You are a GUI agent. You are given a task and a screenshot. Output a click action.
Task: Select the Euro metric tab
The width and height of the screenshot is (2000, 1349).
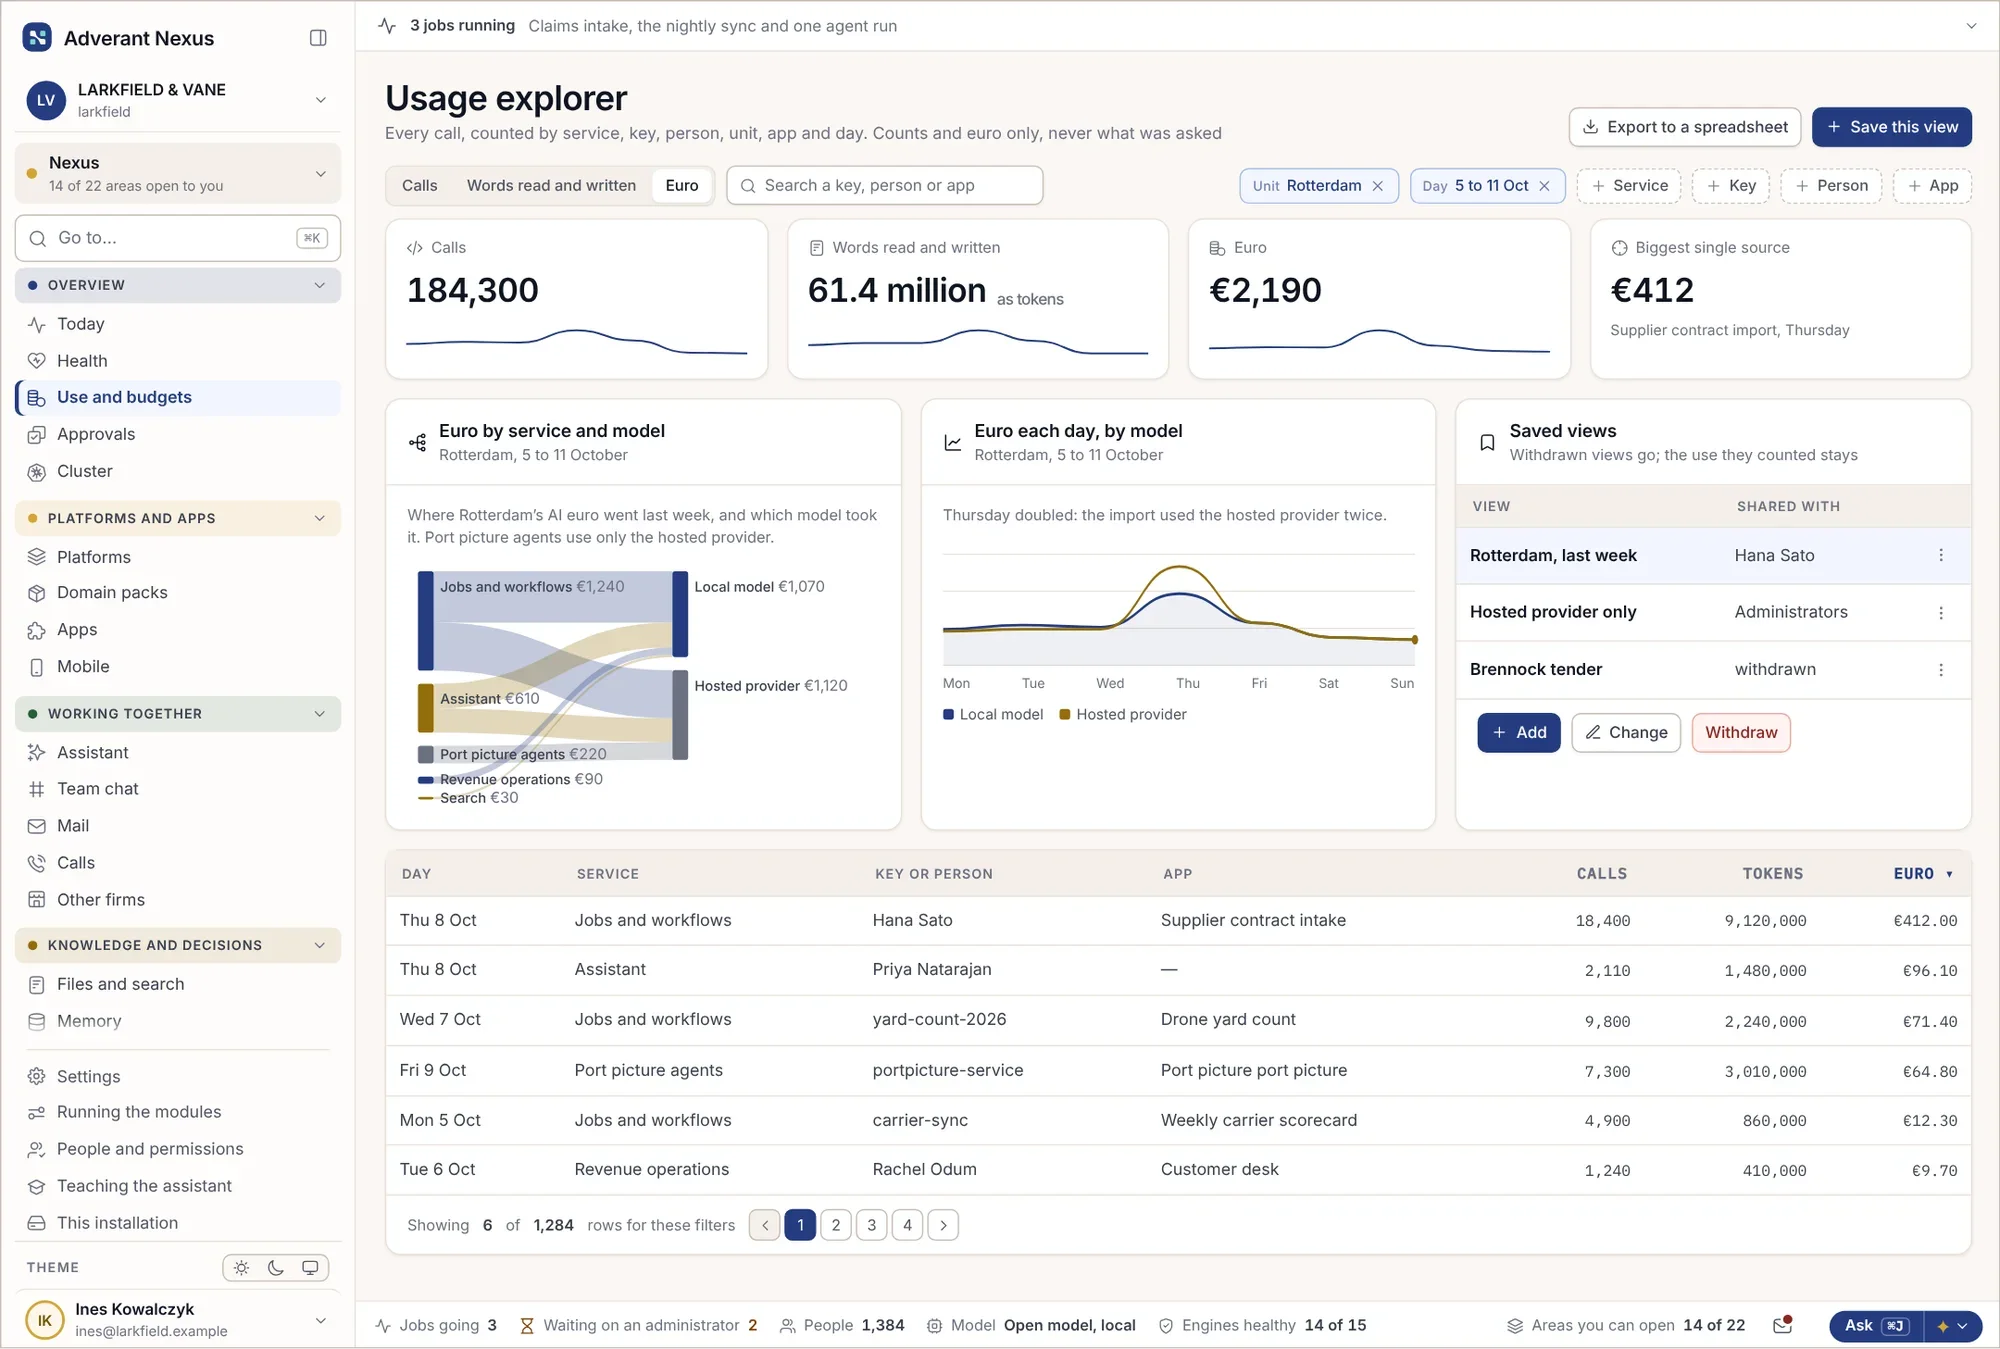[682, 186]
